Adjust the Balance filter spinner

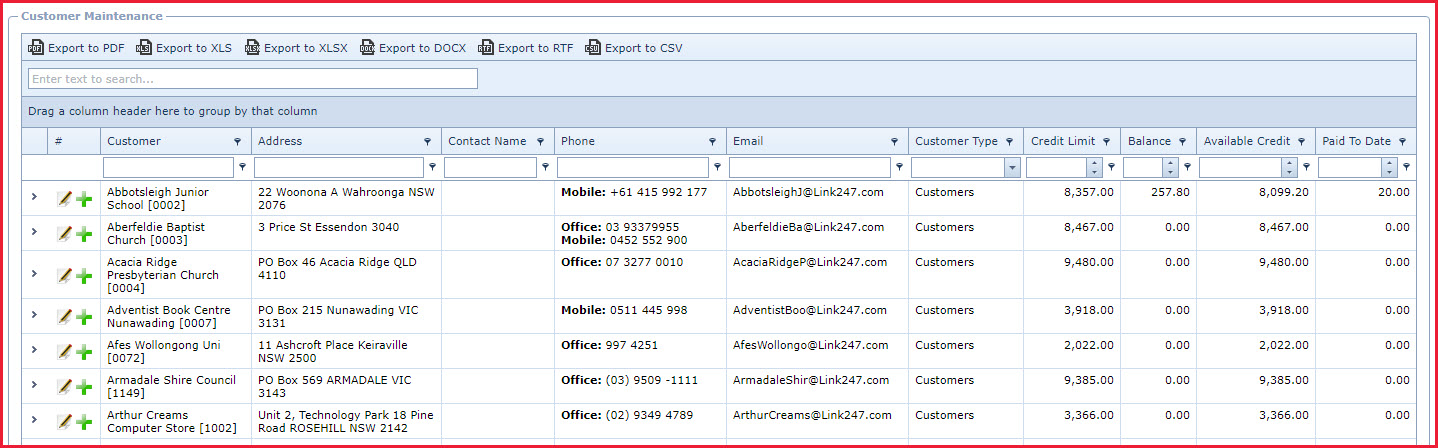pyautogui.click(x=1171, y=168)
